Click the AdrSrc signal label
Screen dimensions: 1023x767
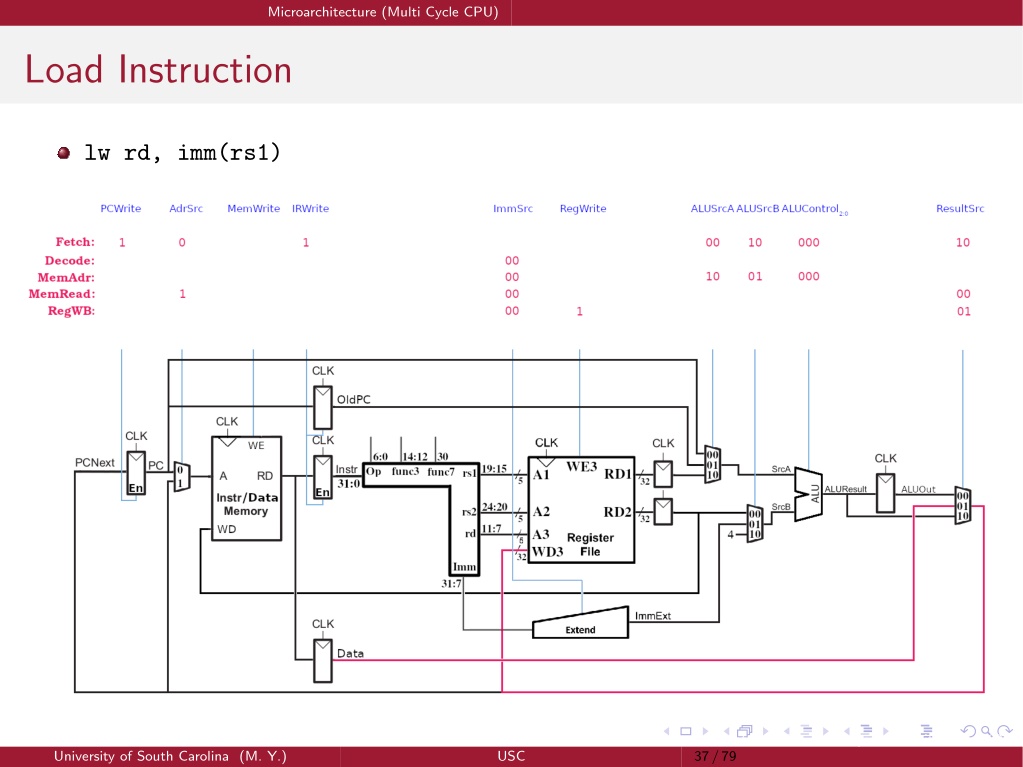[186, 209]
